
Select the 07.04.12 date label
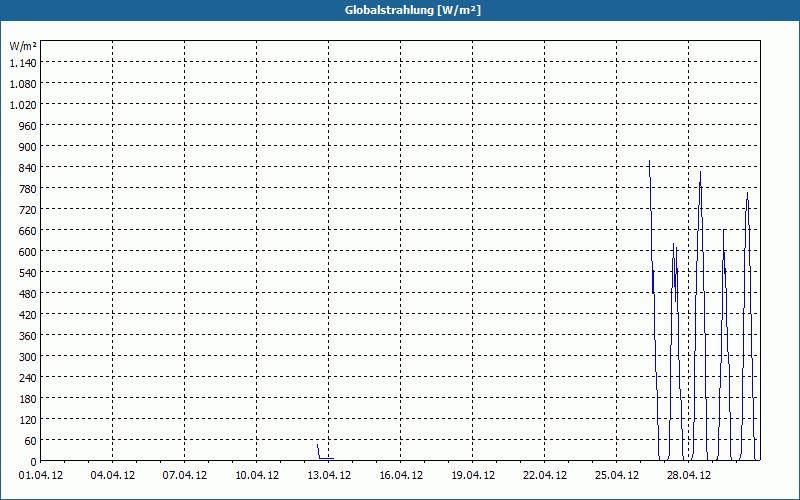point(185,476)
